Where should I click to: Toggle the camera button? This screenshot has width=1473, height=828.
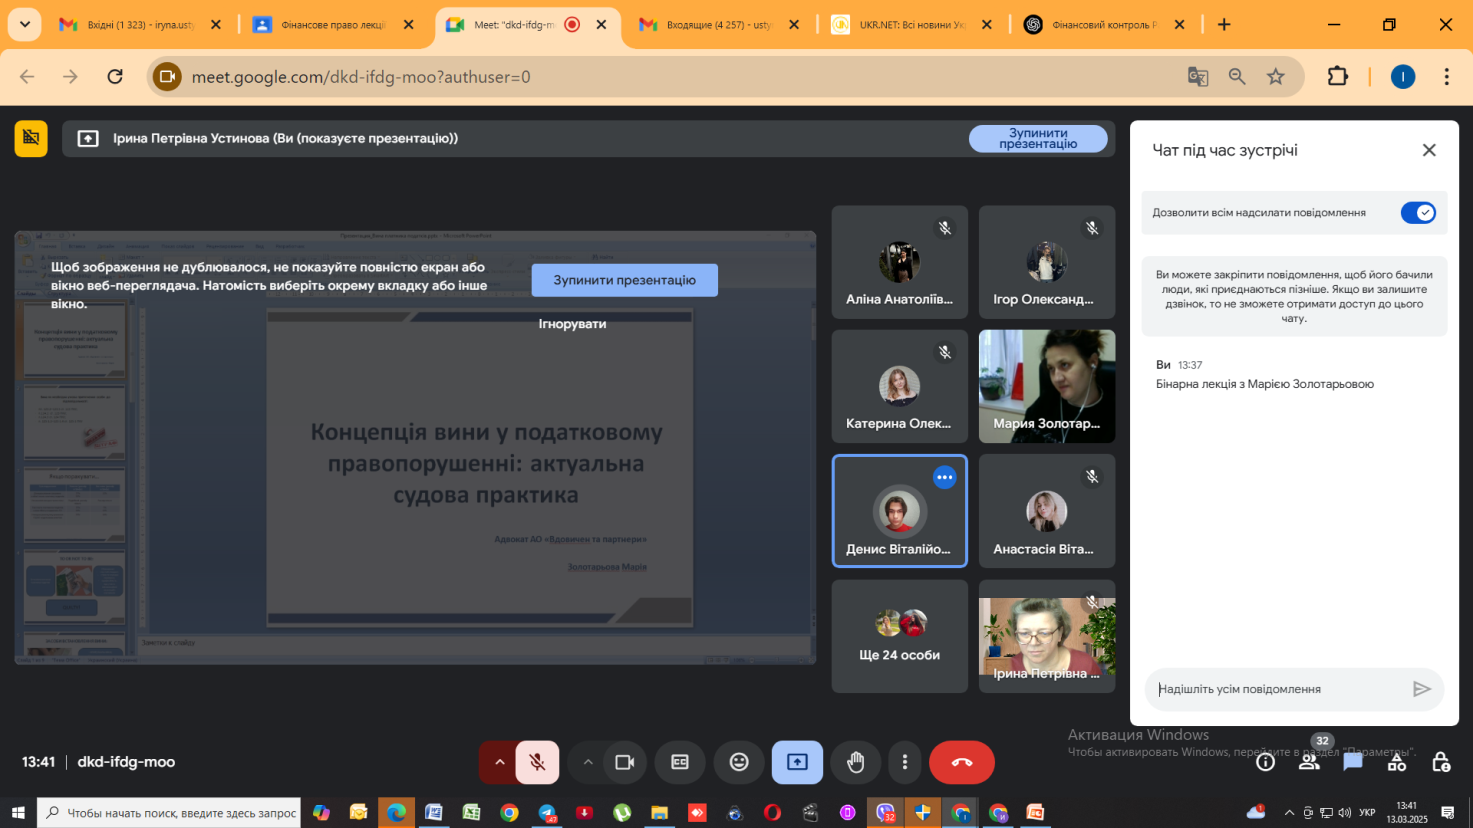[x=625, y=762]
